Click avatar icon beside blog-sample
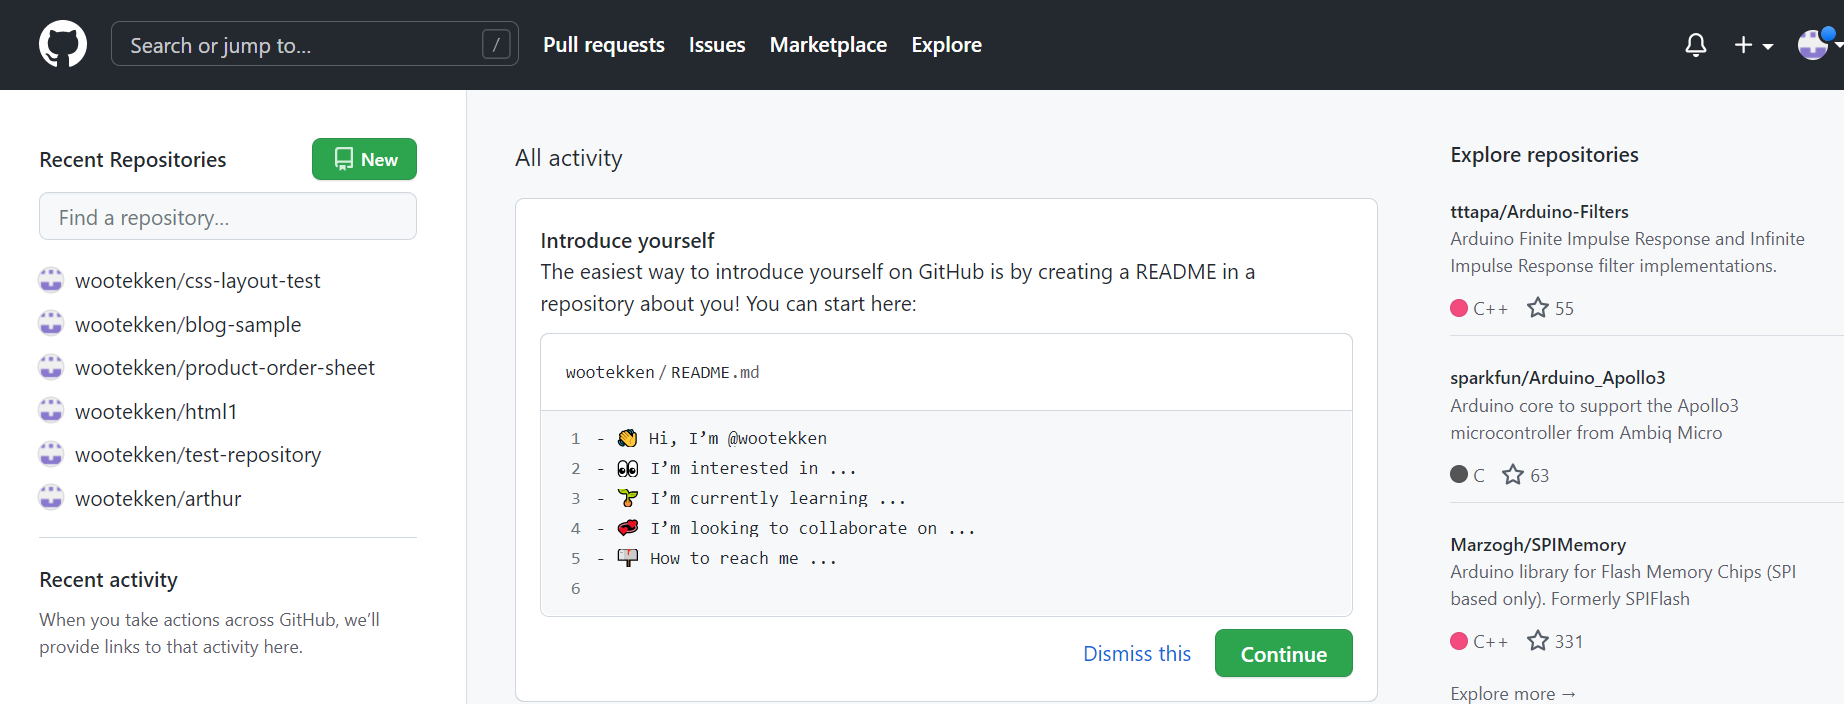This screenshot has height=704, width=1844. pyautogui.click(x=51, y=323)
